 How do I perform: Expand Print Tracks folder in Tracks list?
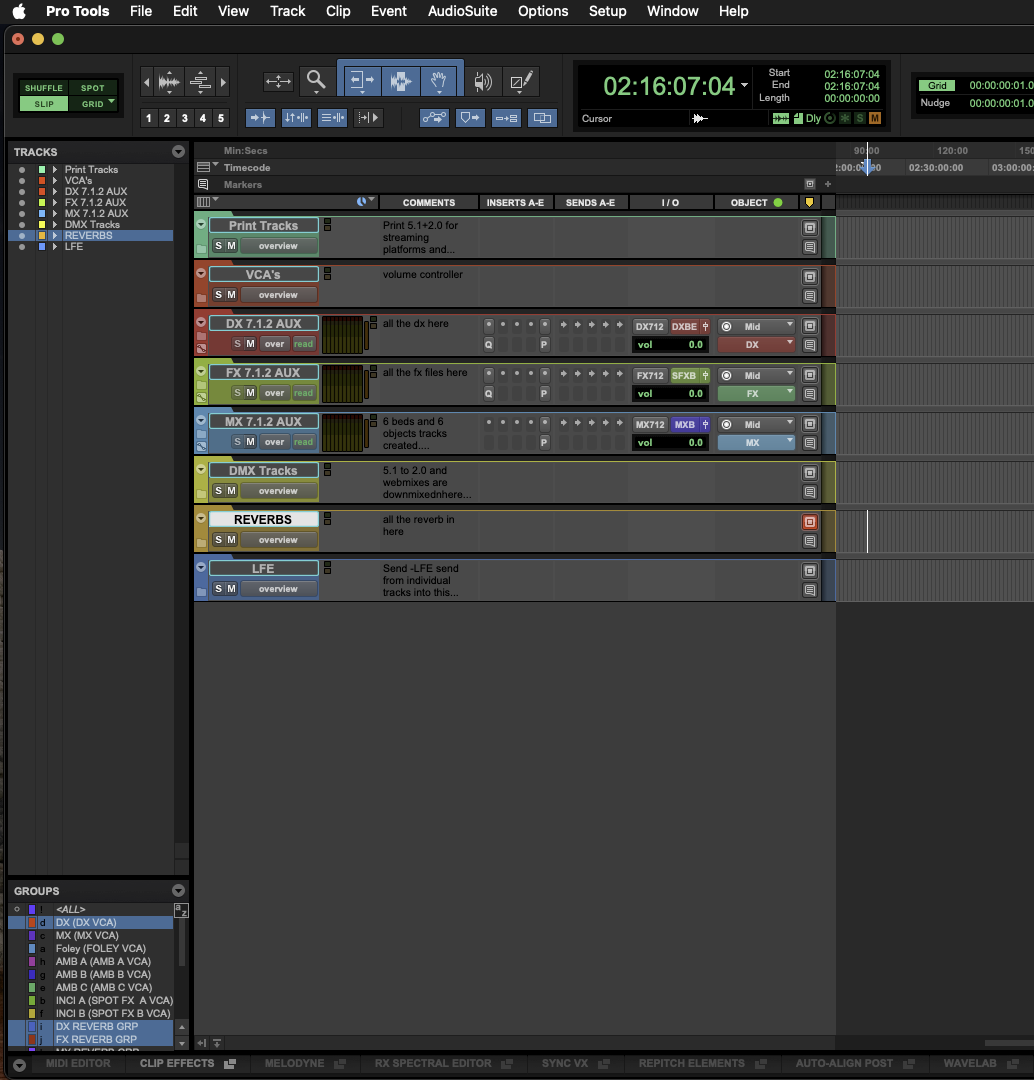55,169
